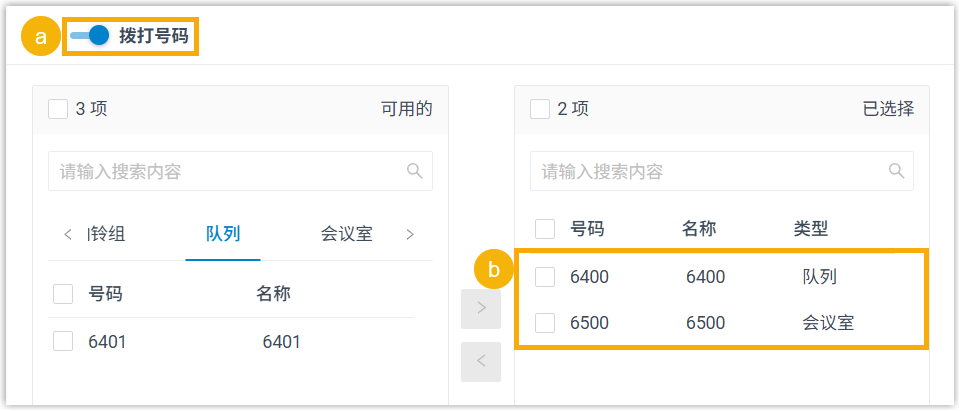This screenshot has width=960, height=411.
Task: Click search icon in selected list
Action: [897, 171]
